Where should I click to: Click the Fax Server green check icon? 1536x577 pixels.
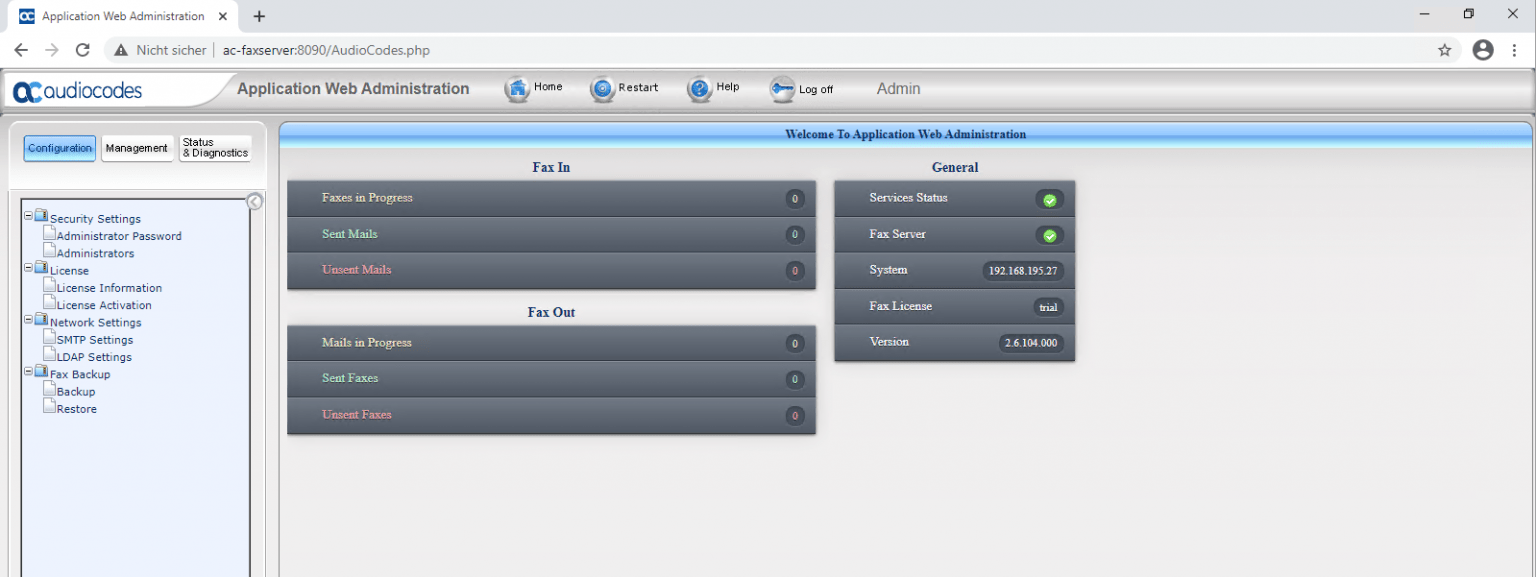click(1048, 235)
